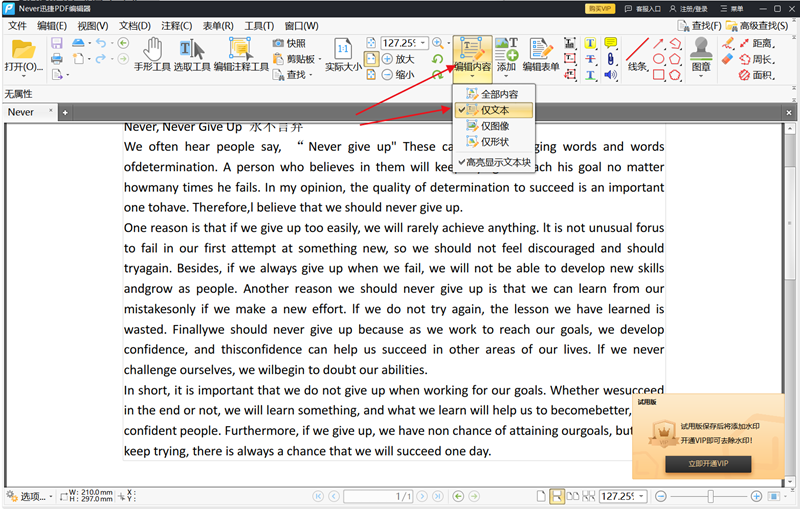Open the Edit Form tool (编辑表单)
This screenshot has width=800, height=509.
pyautogui.click(x=541, y=54)
